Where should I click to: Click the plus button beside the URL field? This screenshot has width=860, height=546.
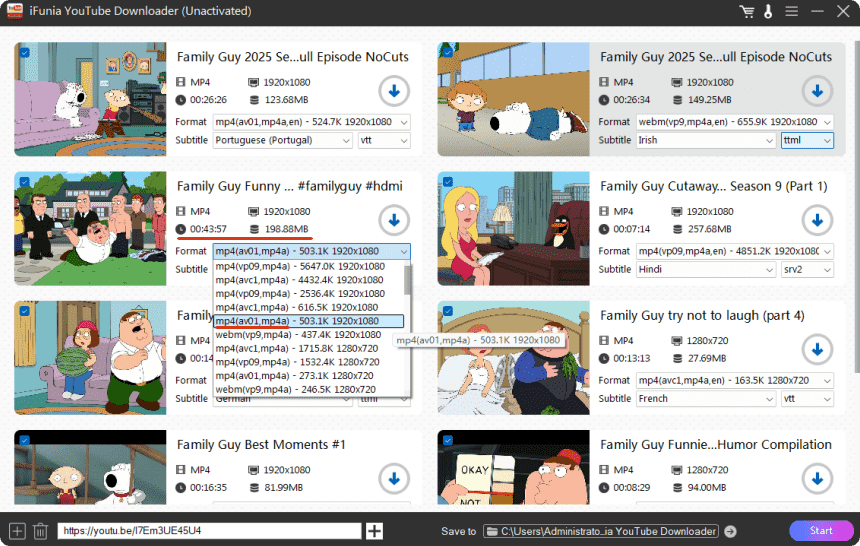375,531
